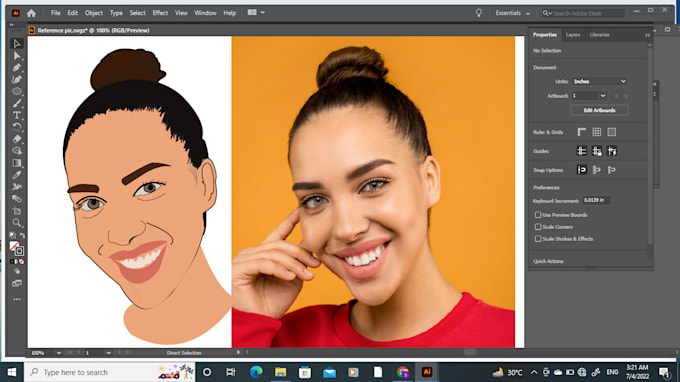Go to the Illustrator Home screen icon
This screenshot has width=680, height=382.
tap(31, 13)
